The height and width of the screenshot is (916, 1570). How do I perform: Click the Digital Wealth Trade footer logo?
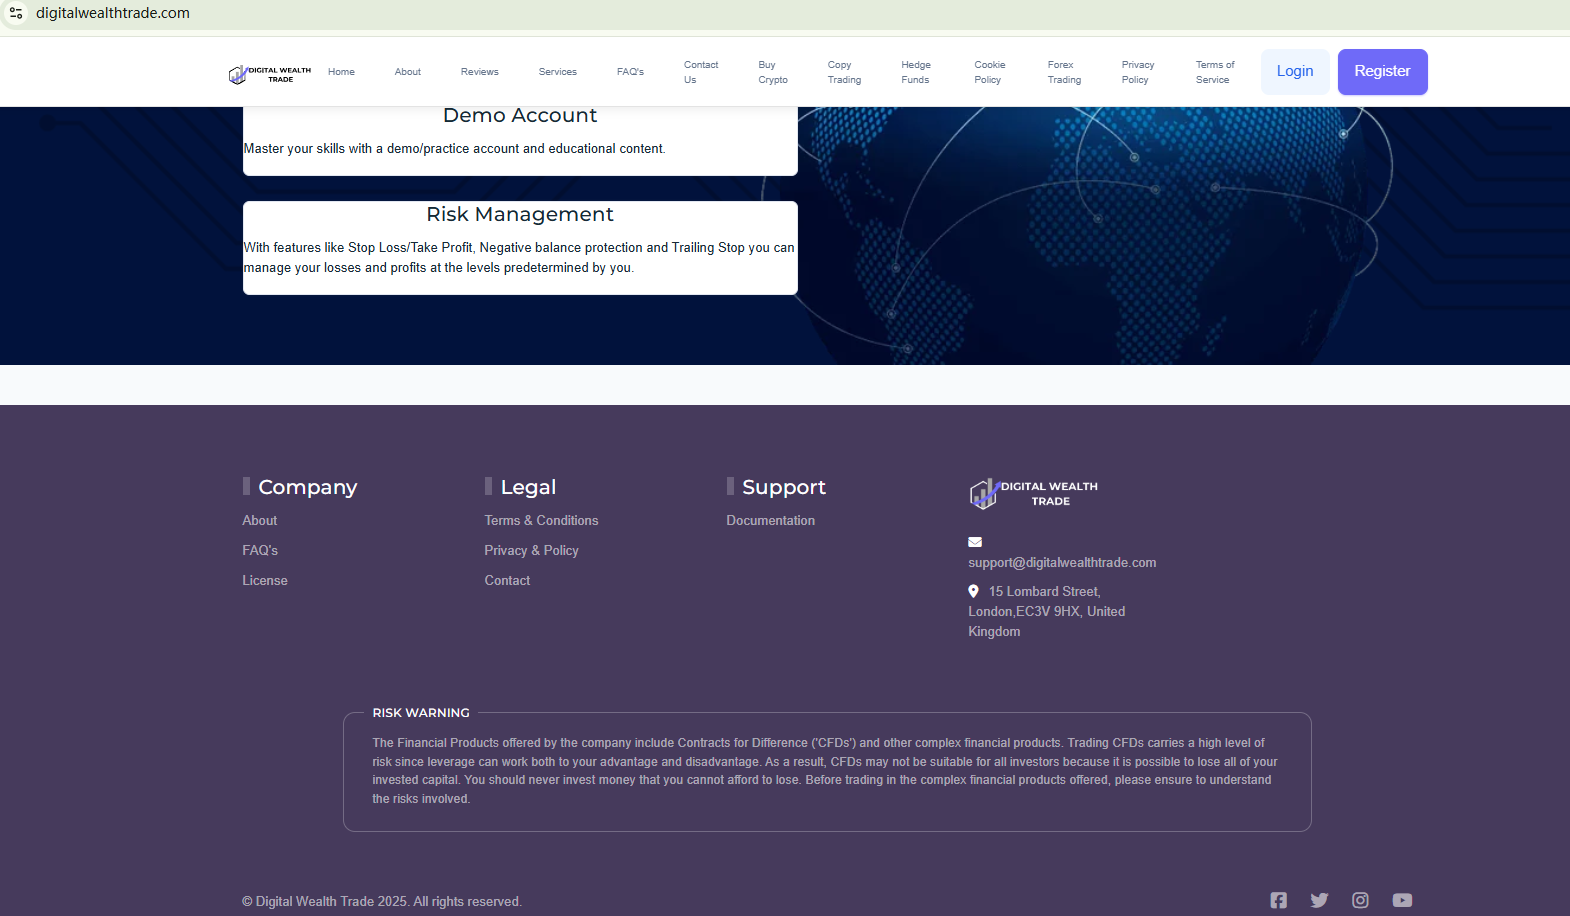pyautogui.click(x=1033, y=493)
